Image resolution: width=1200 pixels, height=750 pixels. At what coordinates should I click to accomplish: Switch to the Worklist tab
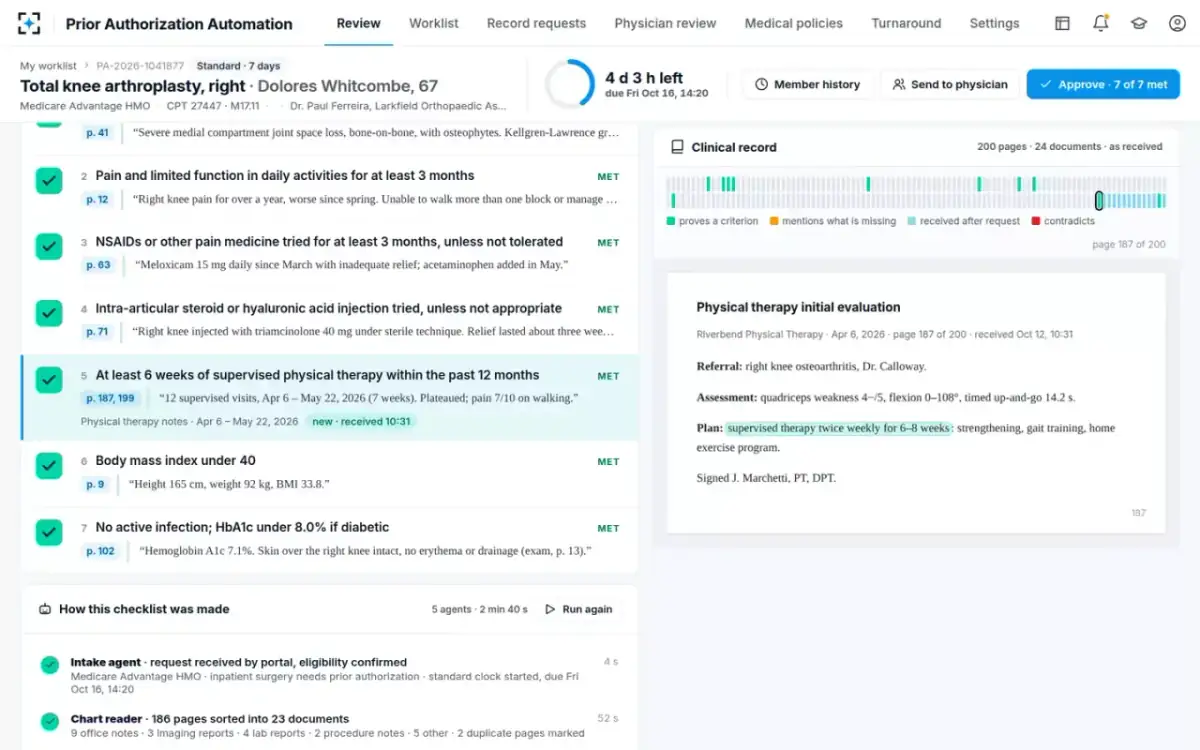pos(434,23)
